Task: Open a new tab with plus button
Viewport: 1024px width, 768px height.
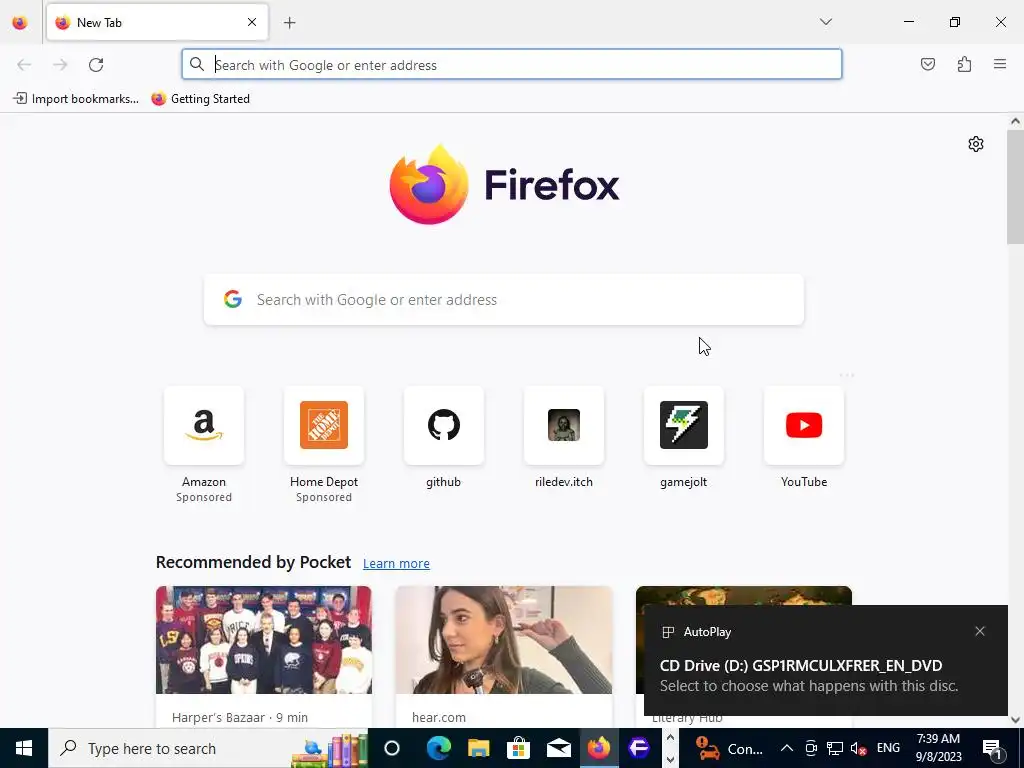Action: [x=290, y=23]
